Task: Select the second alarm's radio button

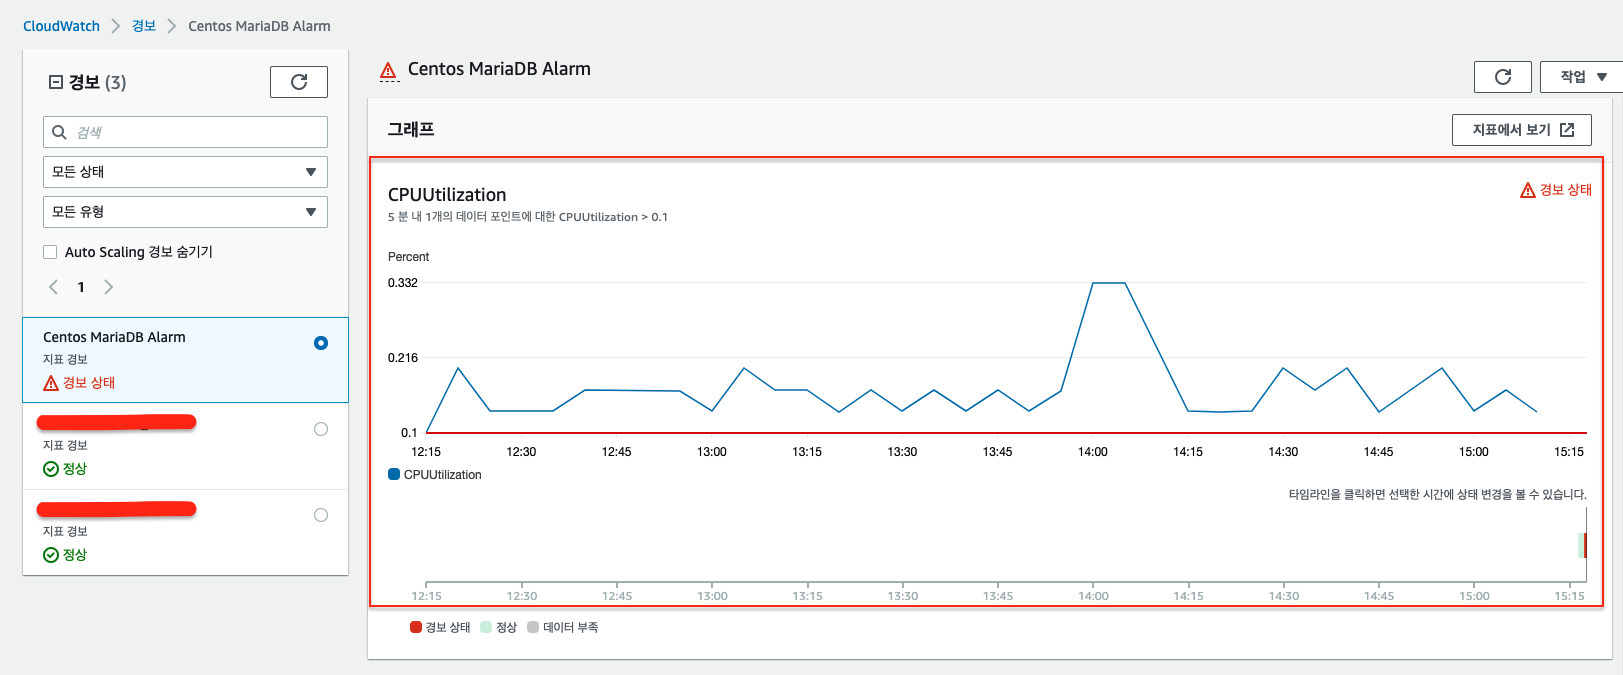Action: coord(321,429)
